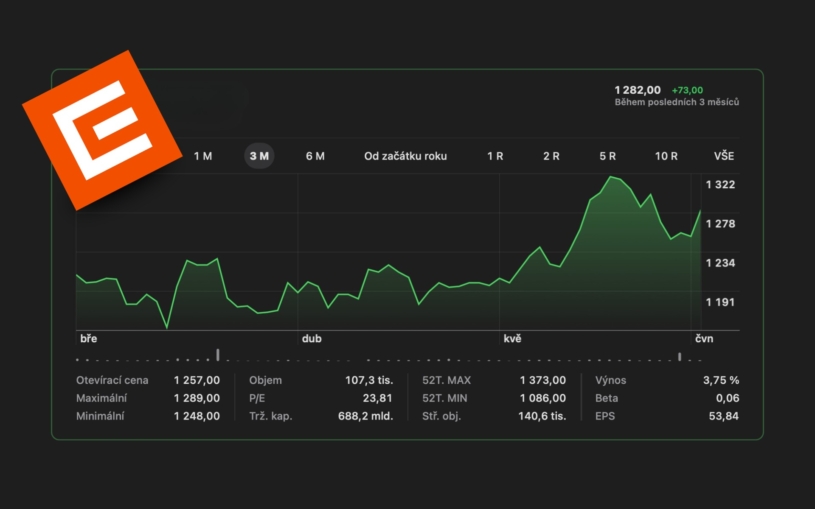Click the kvě month axis label
This screenshot has height=509, width=815.
tap(512, 338)
